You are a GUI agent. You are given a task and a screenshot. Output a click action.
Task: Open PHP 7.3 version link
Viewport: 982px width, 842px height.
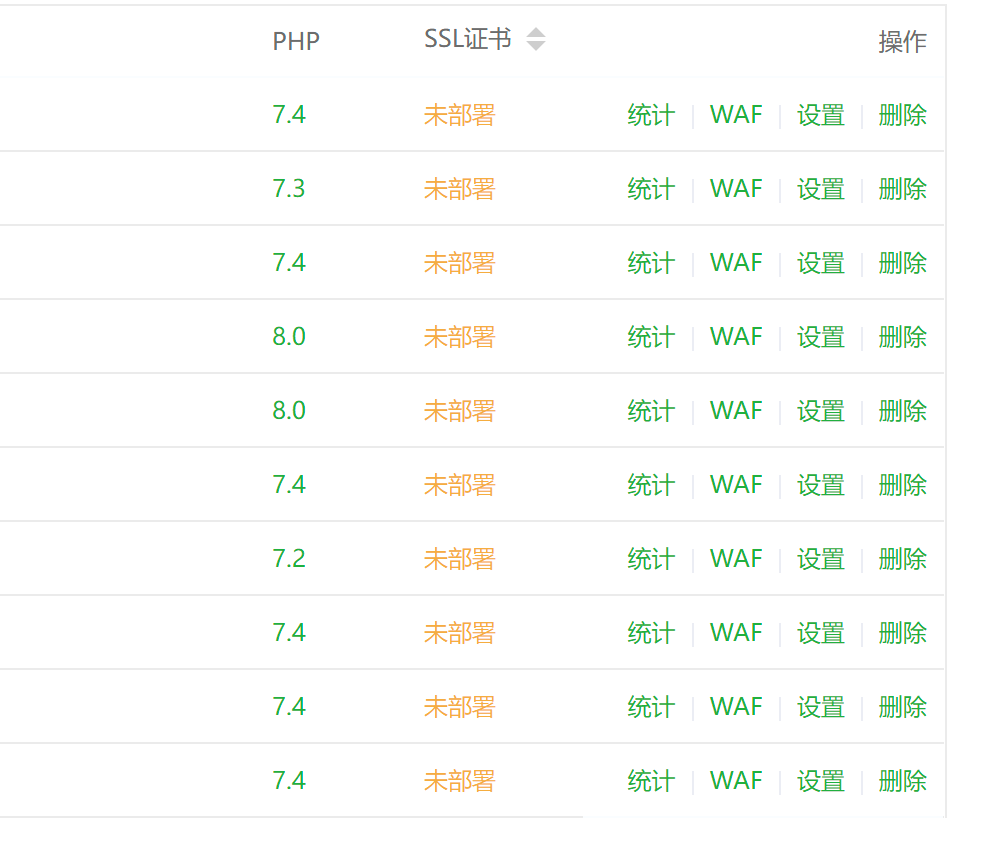pos(289,189)
